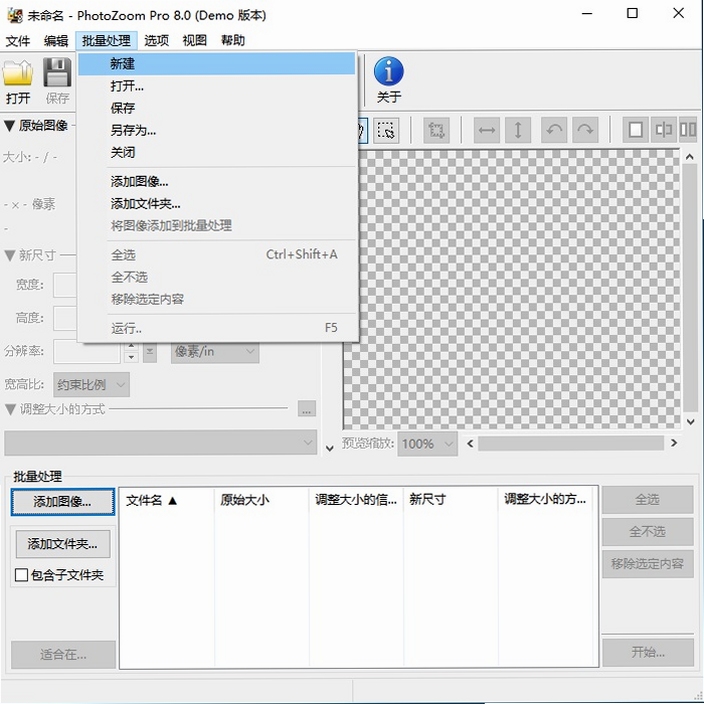Choose 添加文件夹... in the batch menu
The image size is (704, 704).
coord(217,204)
